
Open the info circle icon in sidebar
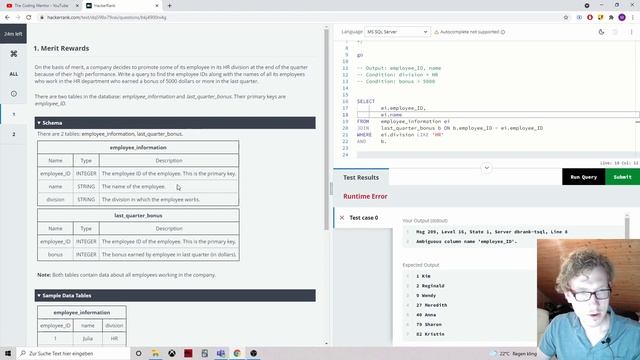(13, 93)
